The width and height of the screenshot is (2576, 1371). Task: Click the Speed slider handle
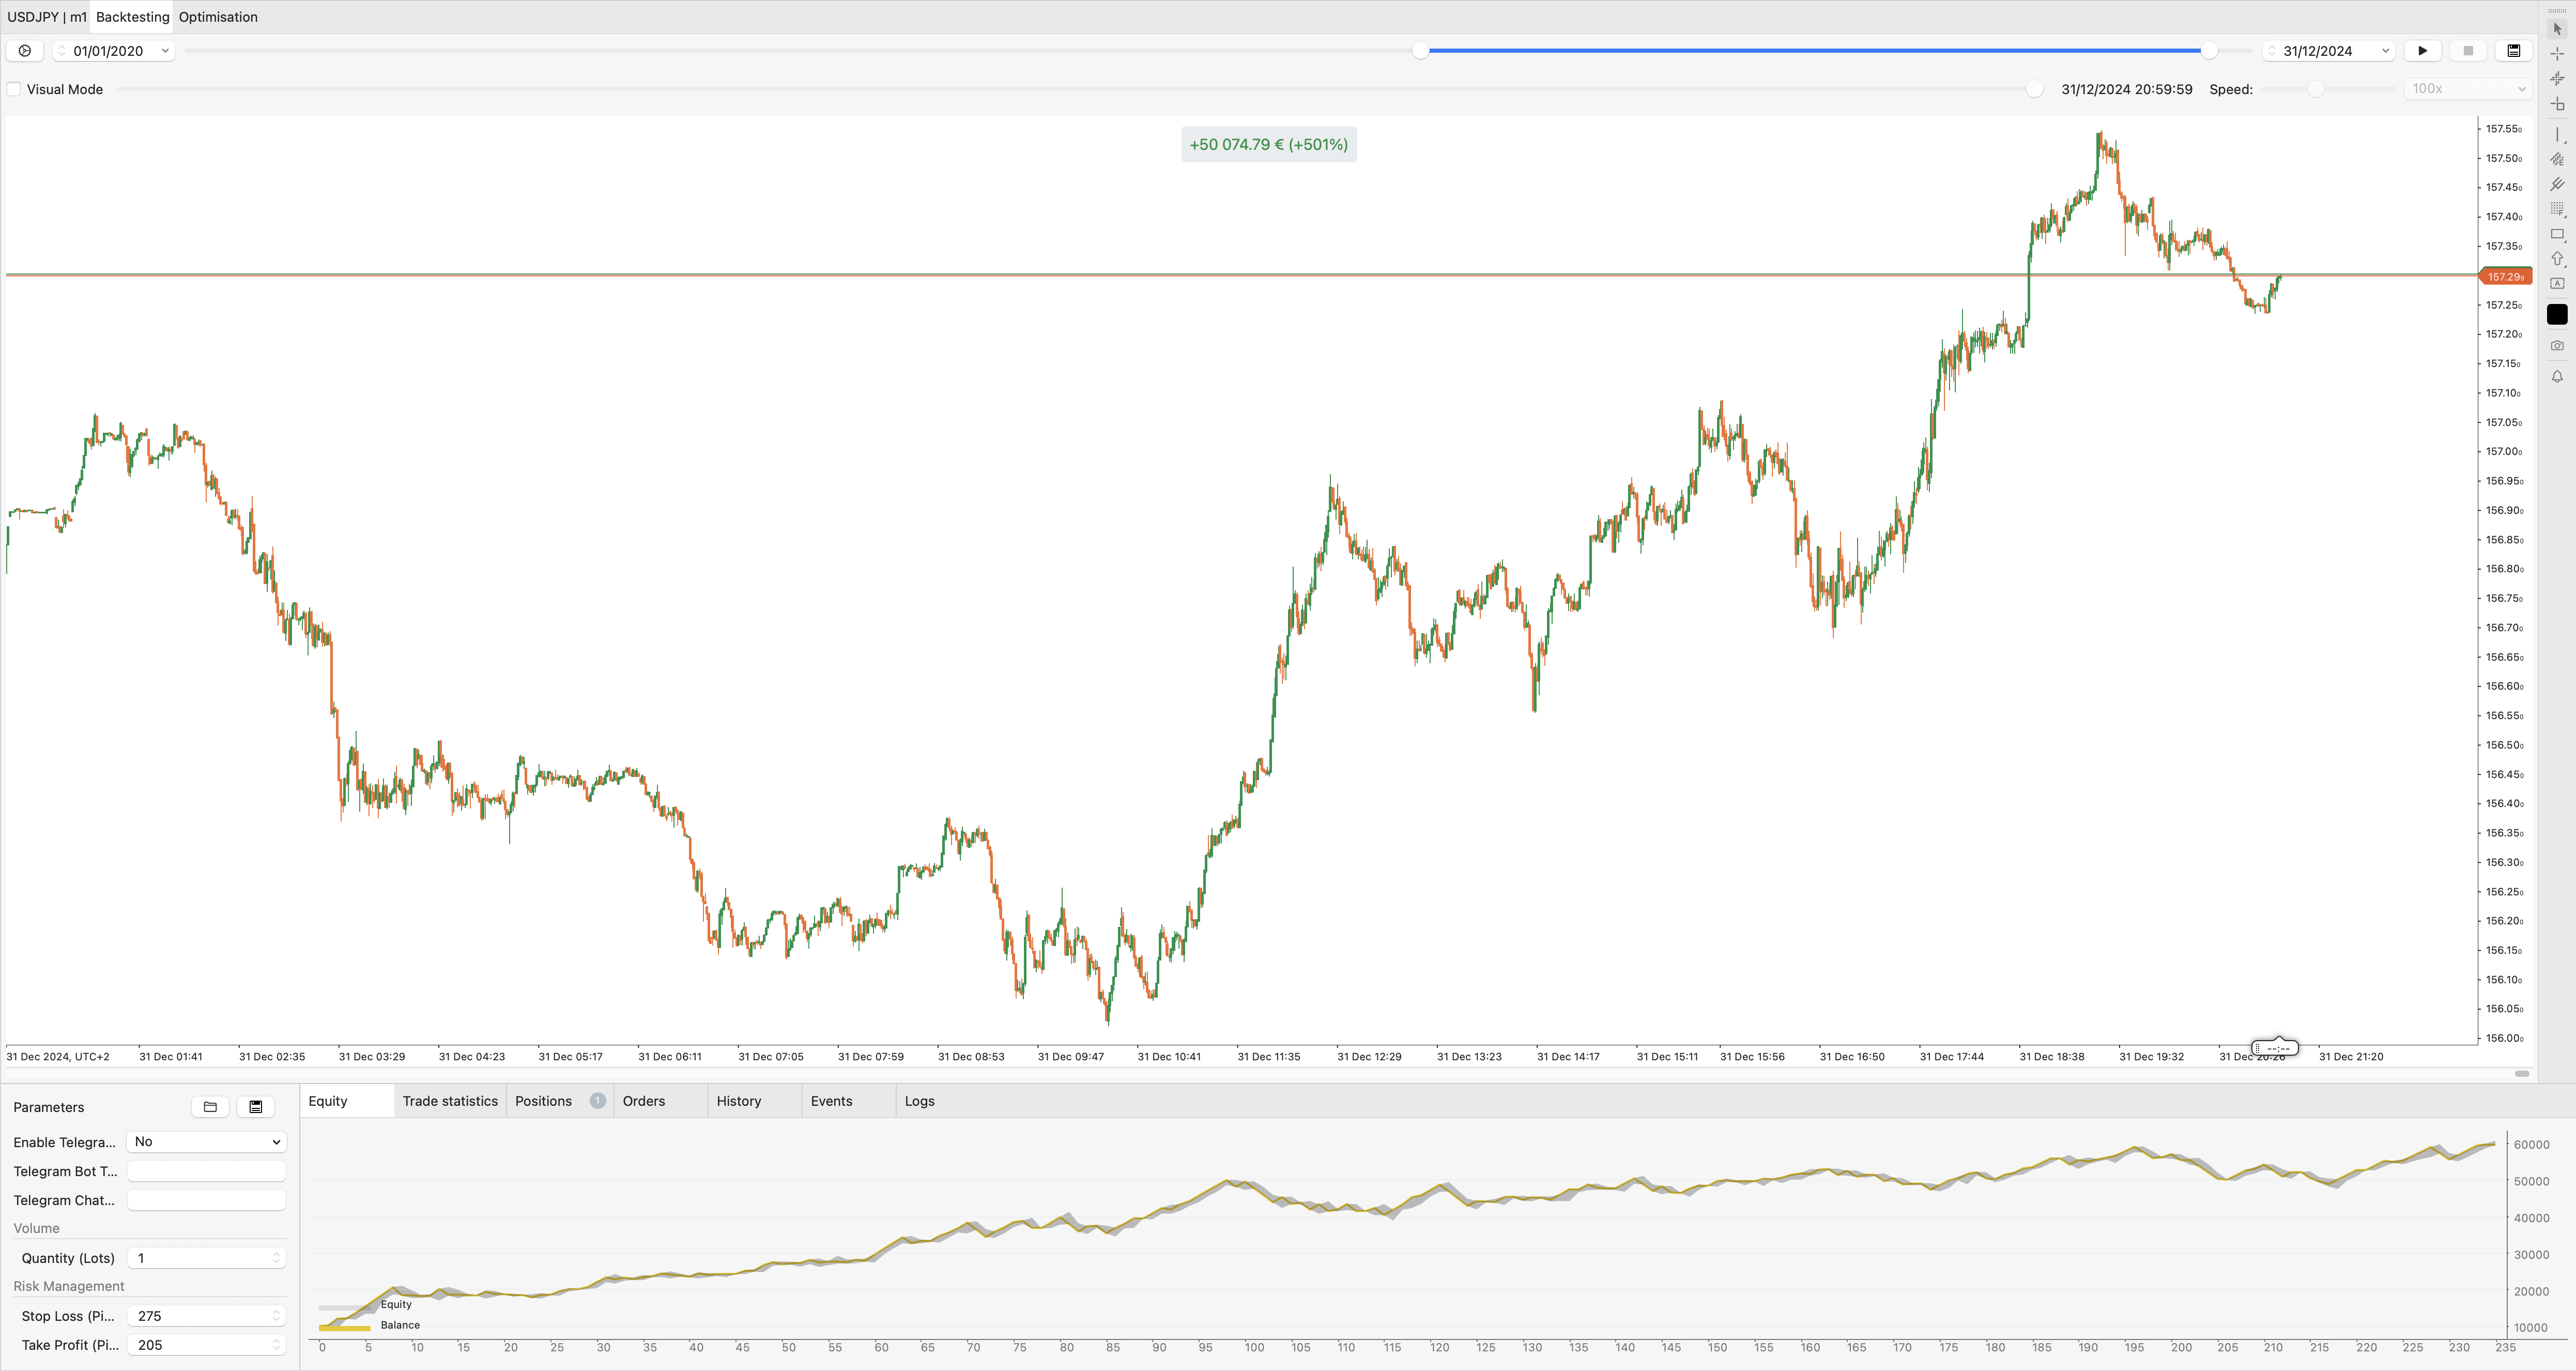(2315, 89)
